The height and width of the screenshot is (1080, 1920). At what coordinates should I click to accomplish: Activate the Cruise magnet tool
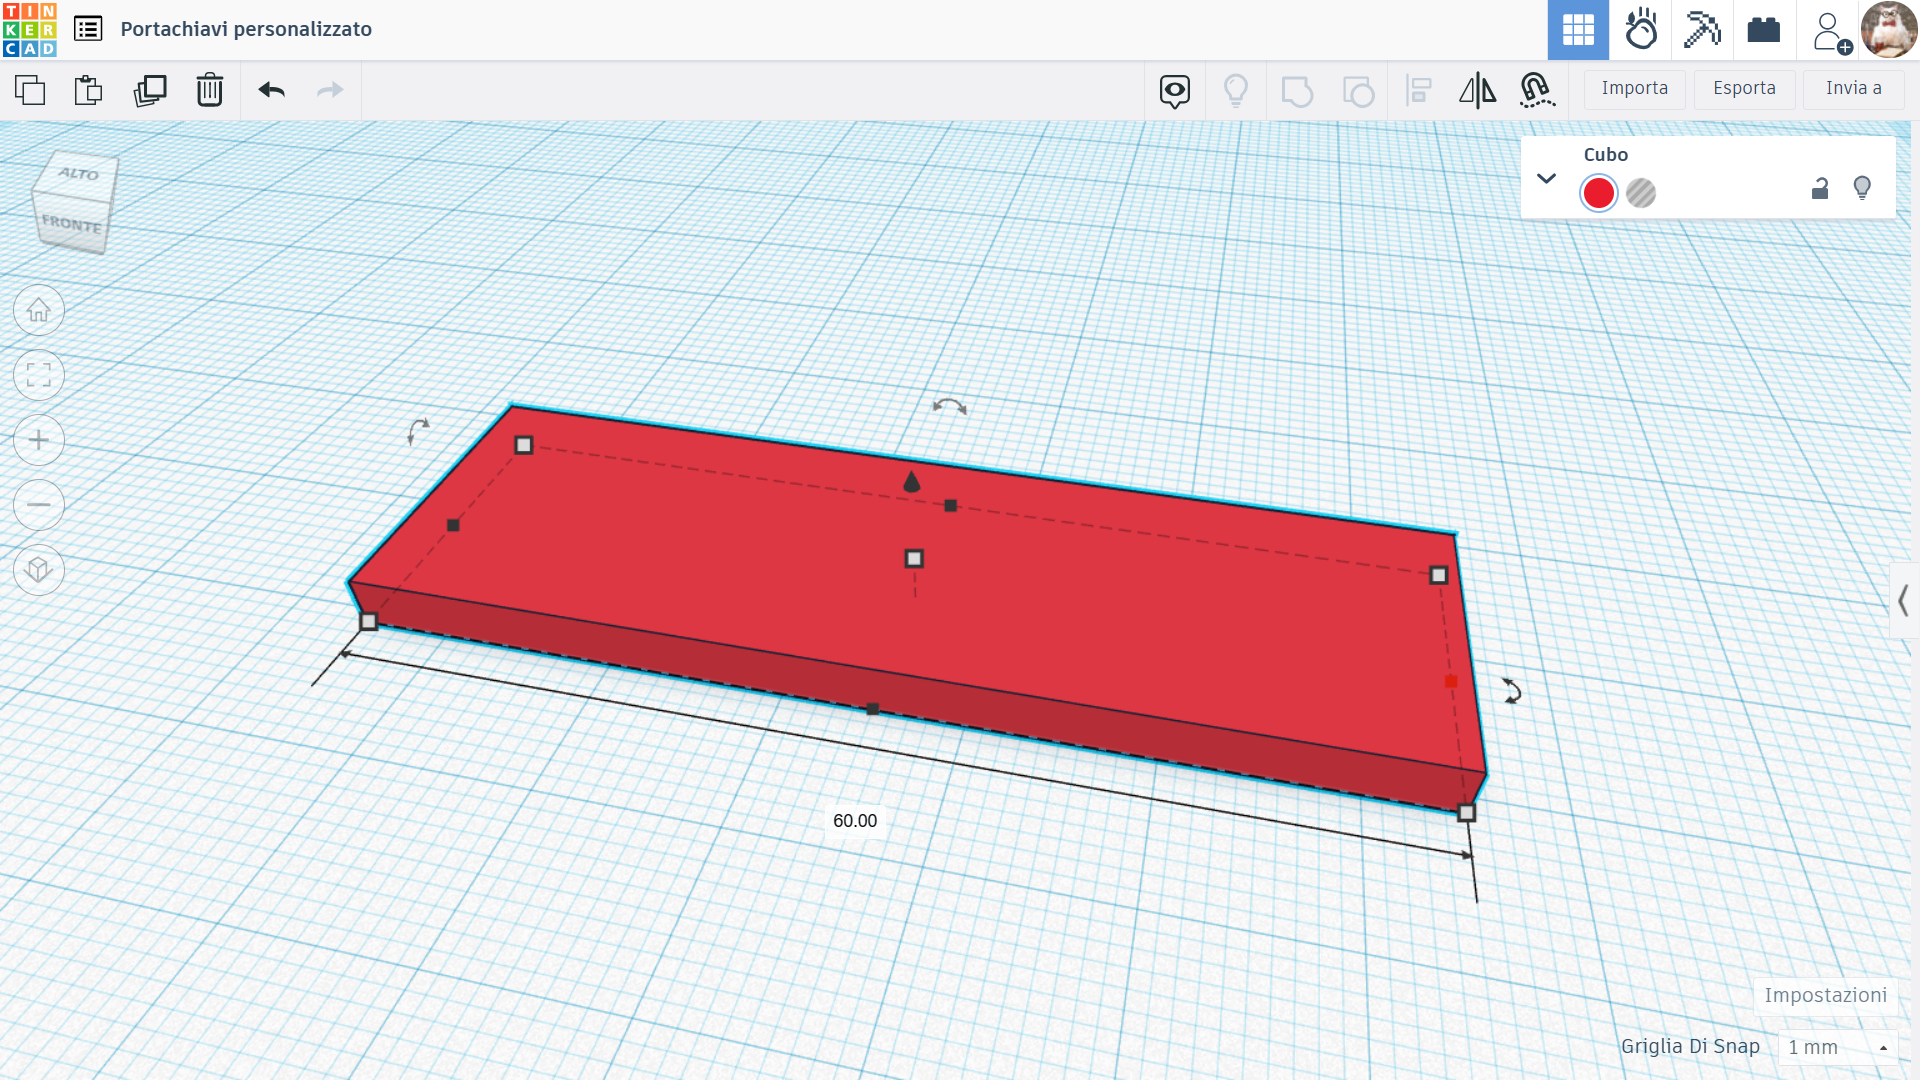pyautogui.click(x=1537, y=91)
